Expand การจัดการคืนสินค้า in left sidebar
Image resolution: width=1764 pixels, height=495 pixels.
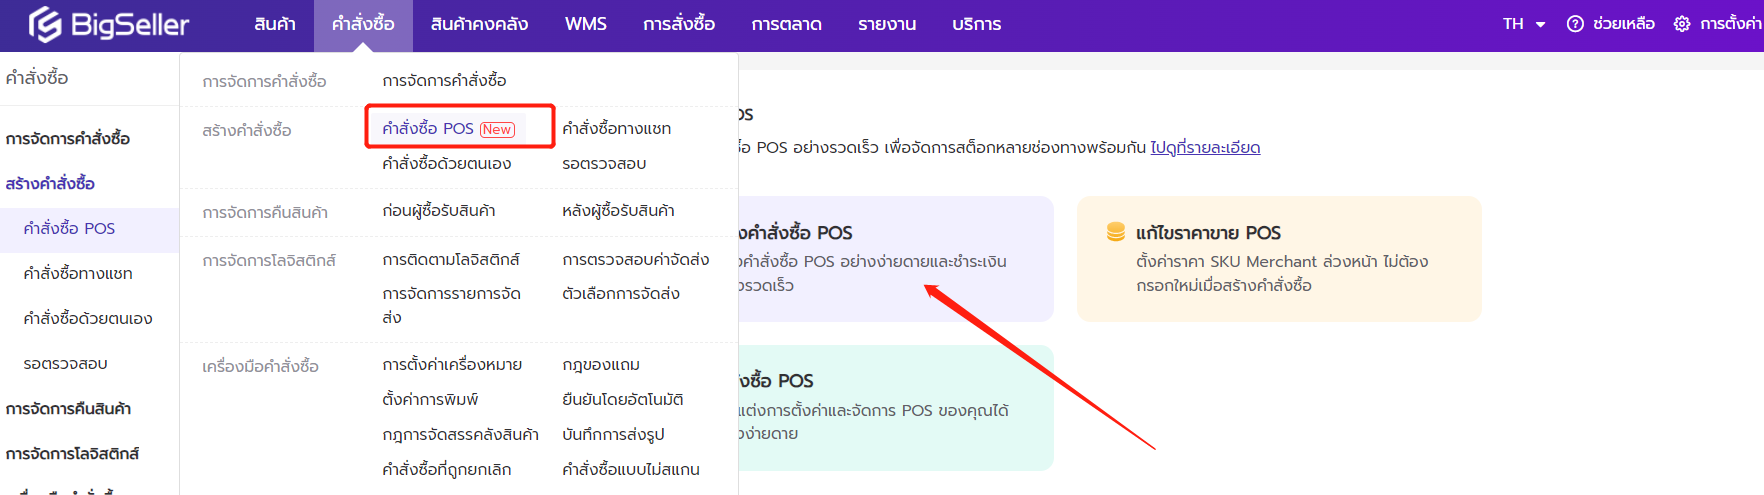click(68, 409)
